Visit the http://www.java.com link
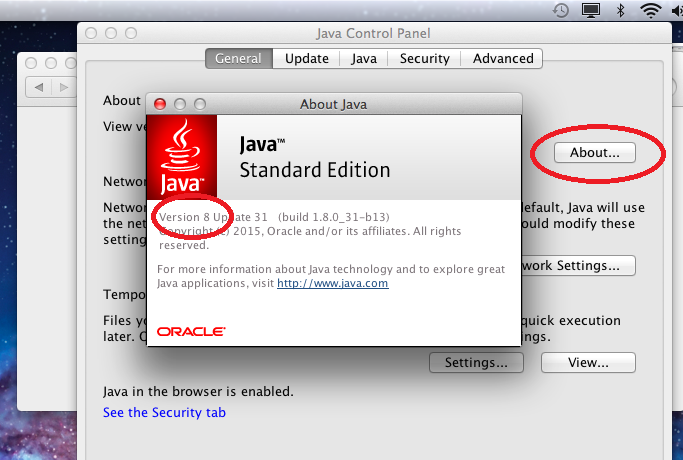The width and height of the screenshot is (683, 460). 332,283
